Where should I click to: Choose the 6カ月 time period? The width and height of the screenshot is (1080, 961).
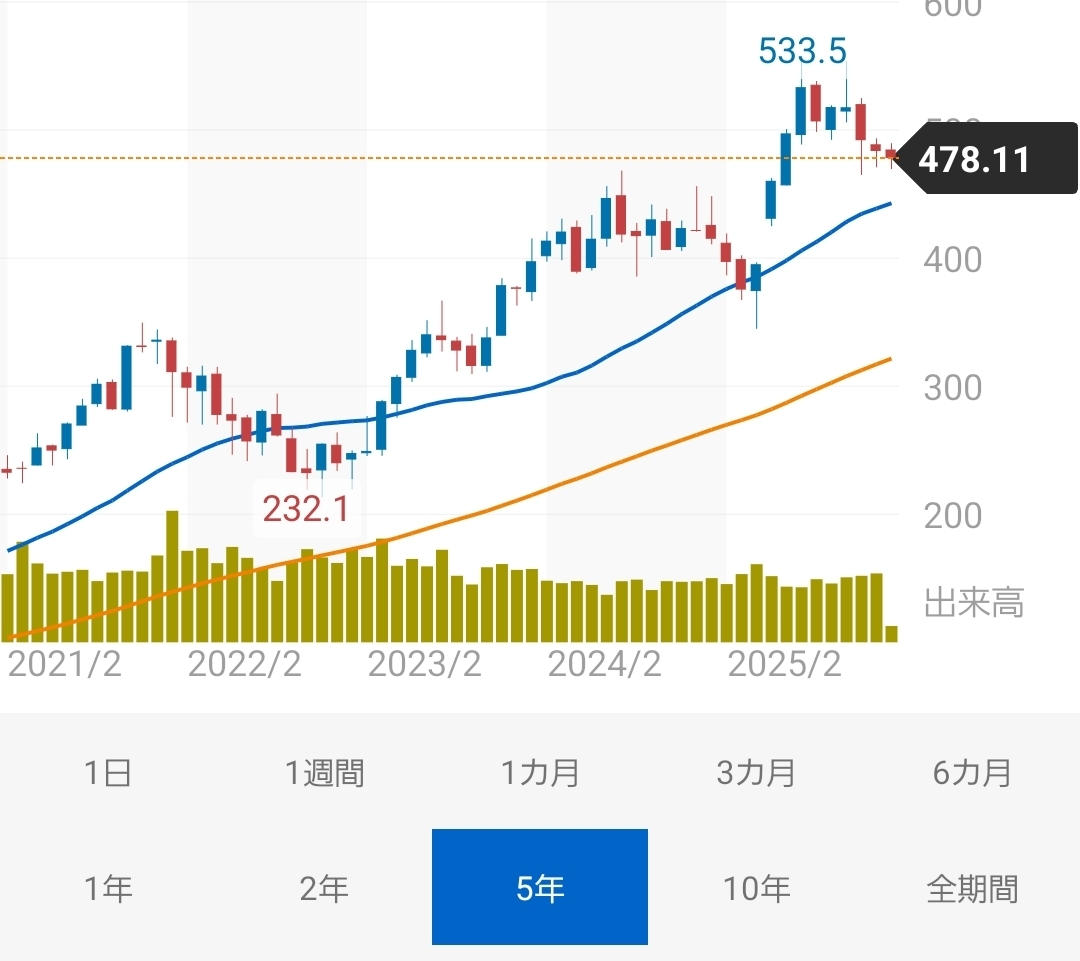click(x=972, y=773)
